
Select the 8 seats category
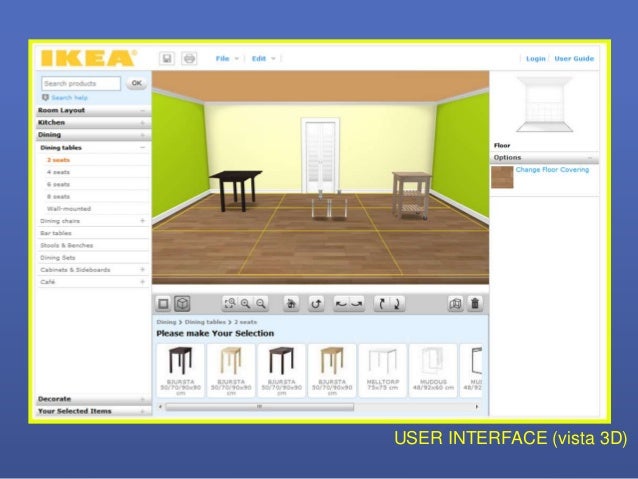[x=58, y=197]
